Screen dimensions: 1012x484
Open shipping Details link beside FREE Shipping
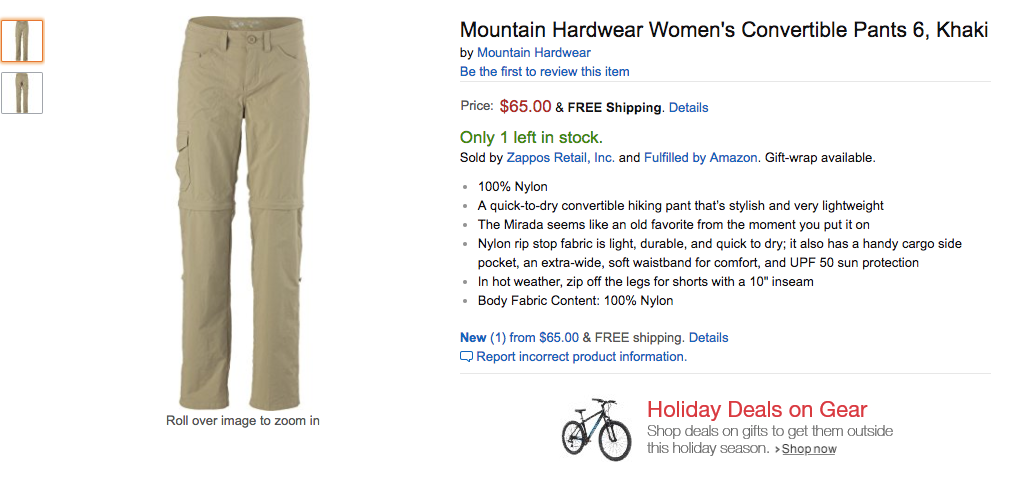coord(688,107)
